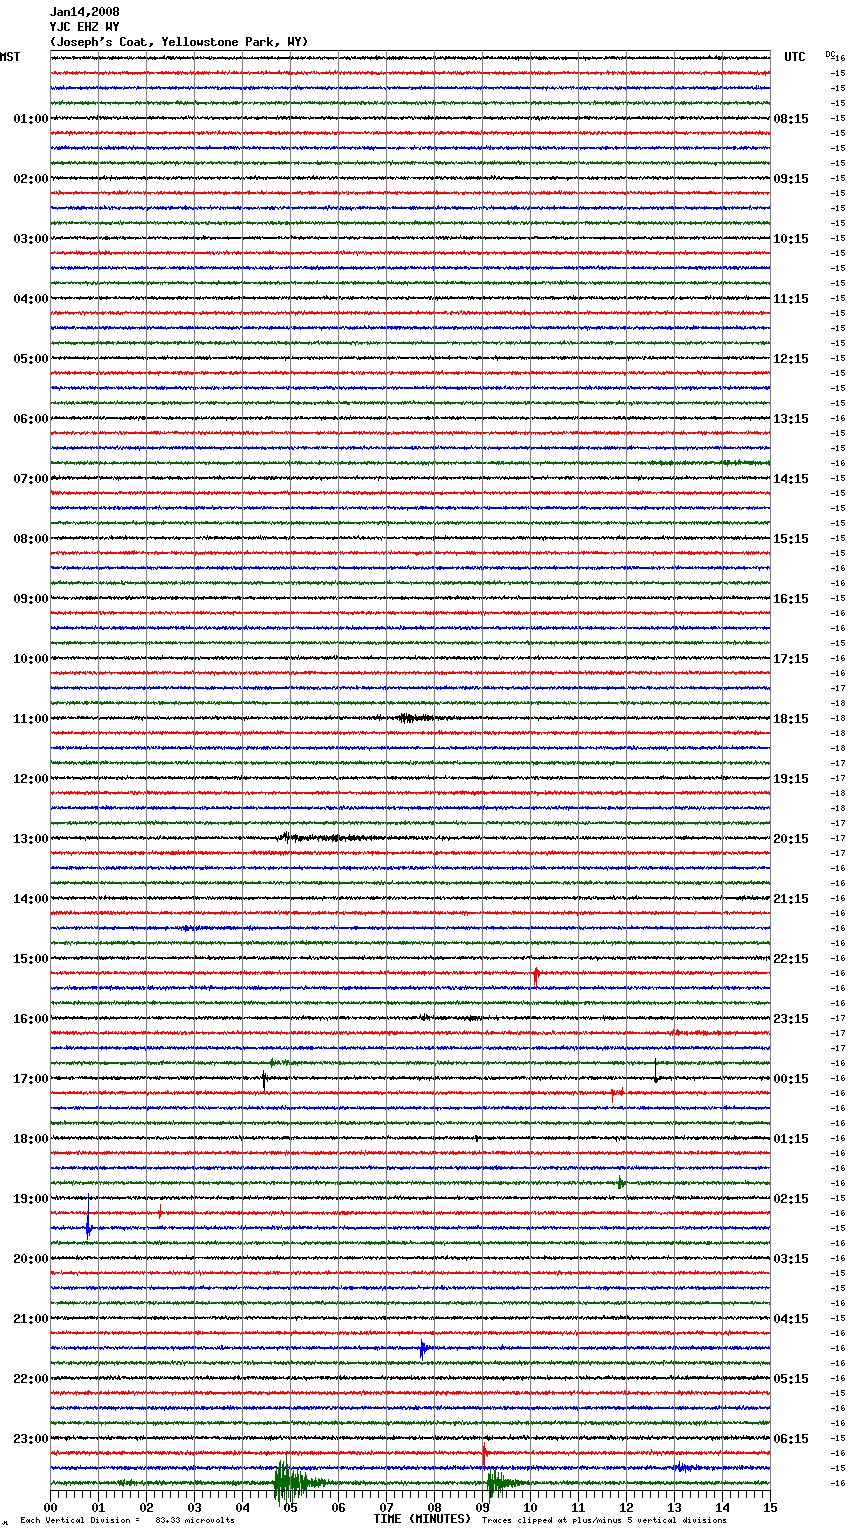Click the 08:15 UTC time label

(791, 119)
